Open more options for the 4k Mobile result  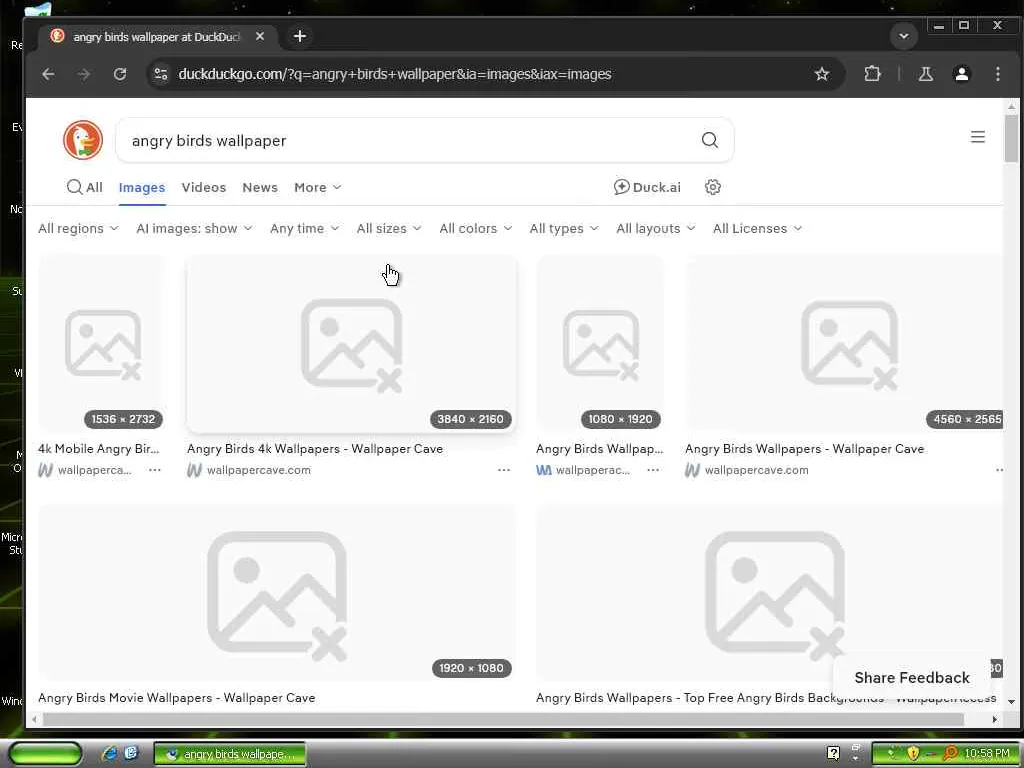point(155,470)
